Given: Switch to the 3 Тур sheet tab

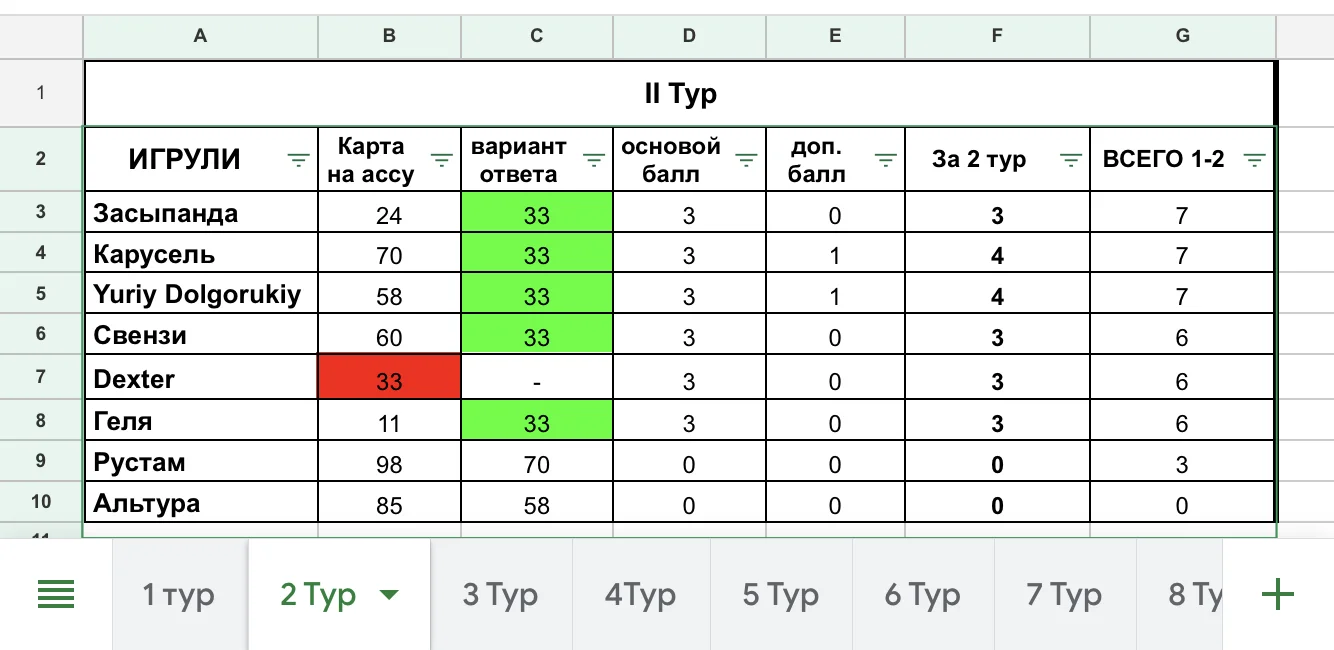Looking at the screenshot, I should (500, 596).
